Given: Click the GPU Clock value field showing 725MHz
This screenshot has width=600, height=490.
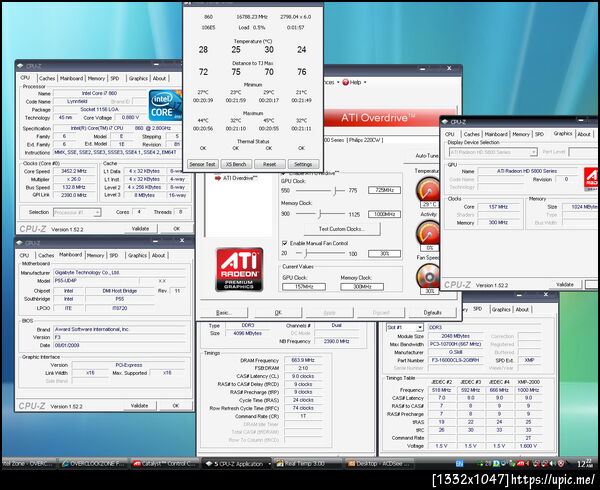Looking at the screenshot, I should 384,190.
